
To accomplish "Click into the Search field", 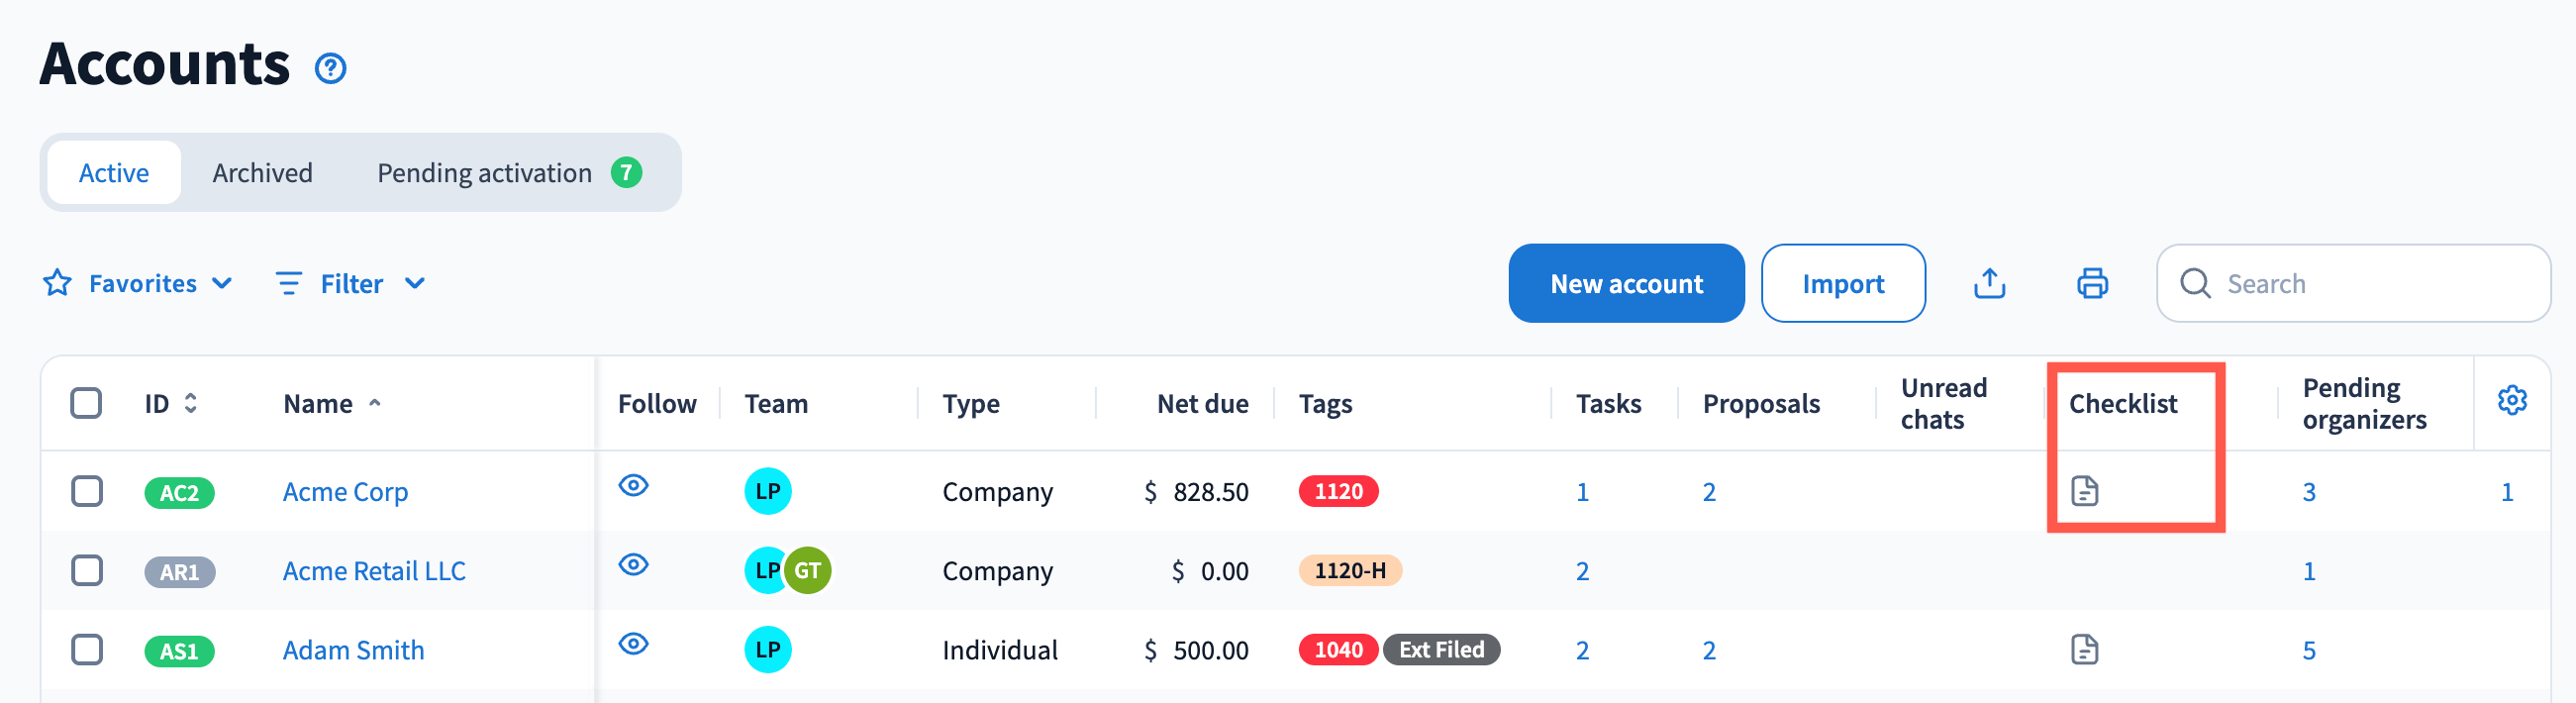I will click(x=2370, y=284).
